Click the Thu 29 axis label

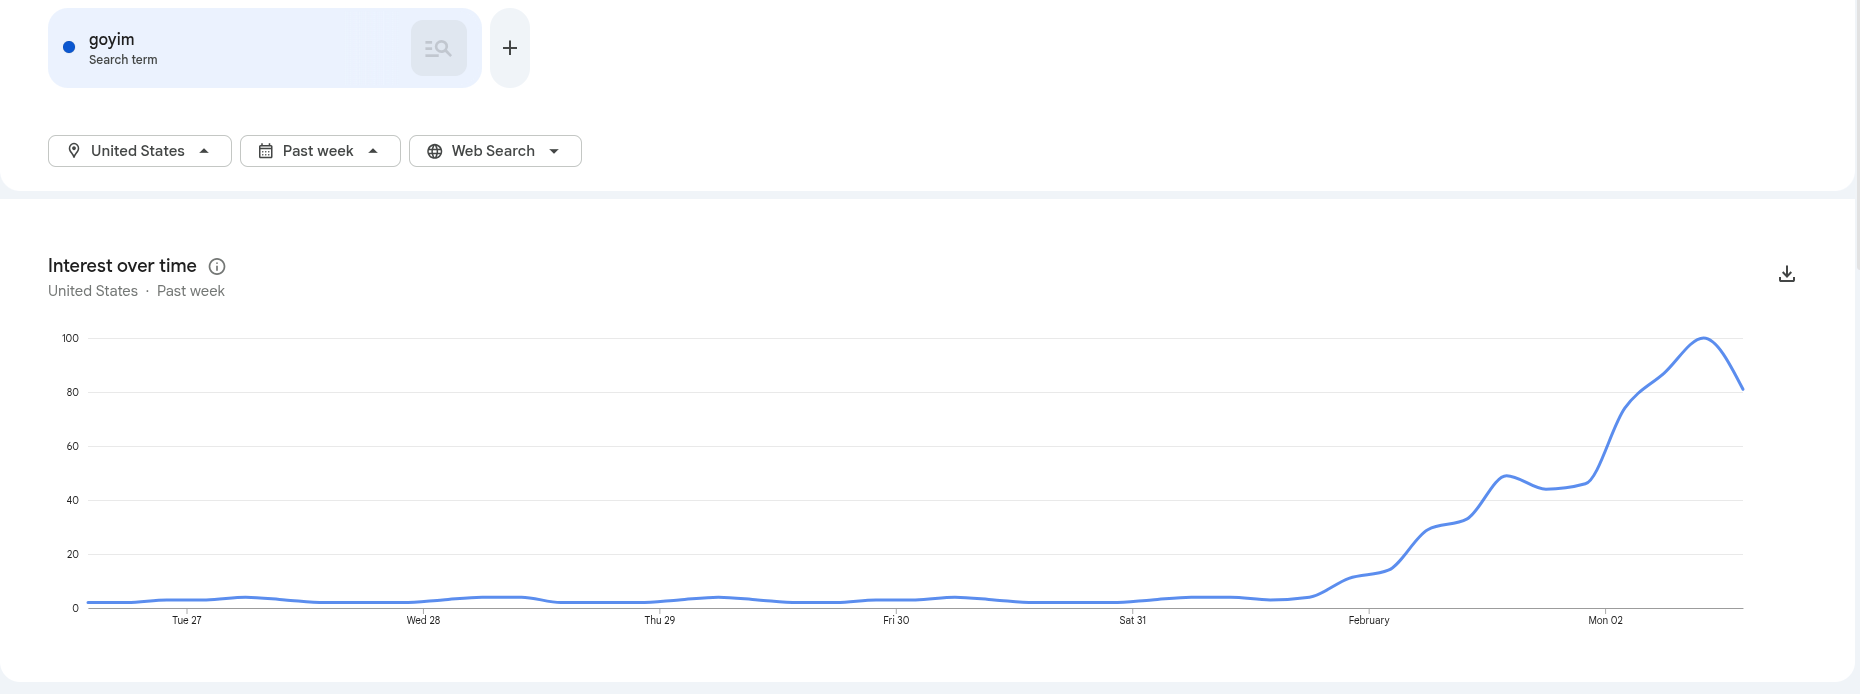659,620
